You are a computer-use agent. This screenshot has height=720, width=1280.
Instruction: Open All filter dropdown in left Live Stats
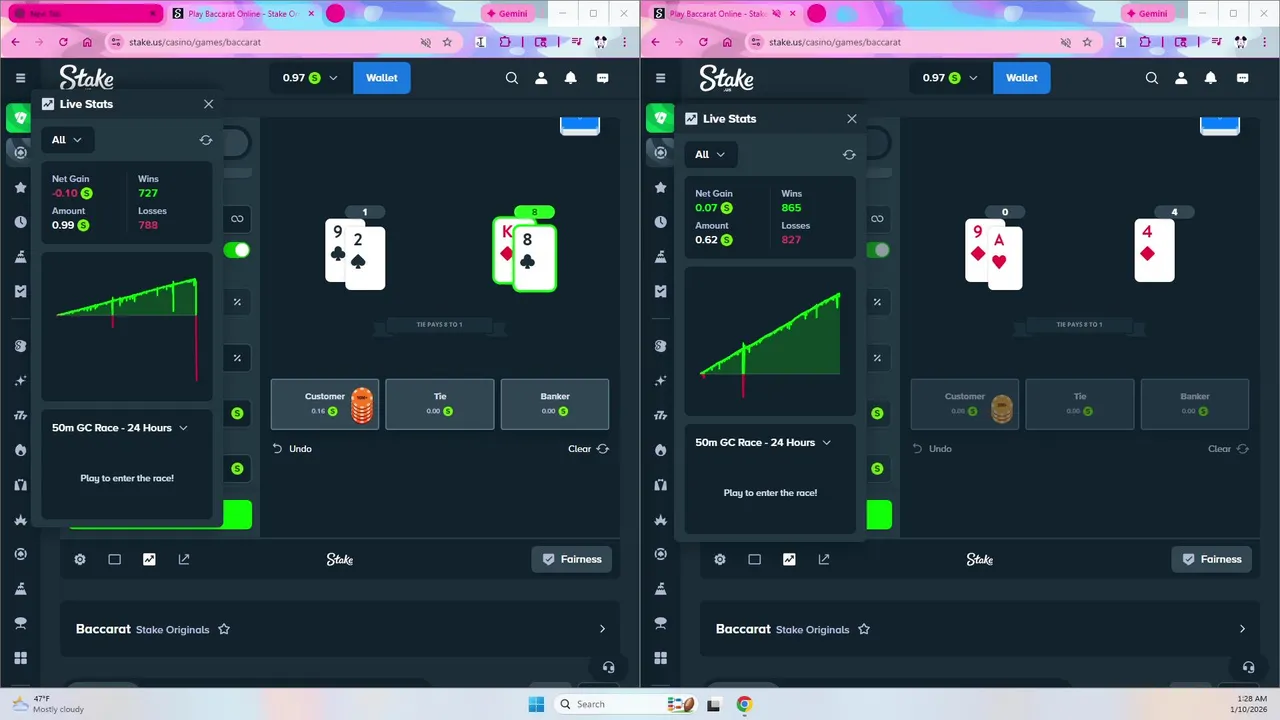tap(68, 140)
